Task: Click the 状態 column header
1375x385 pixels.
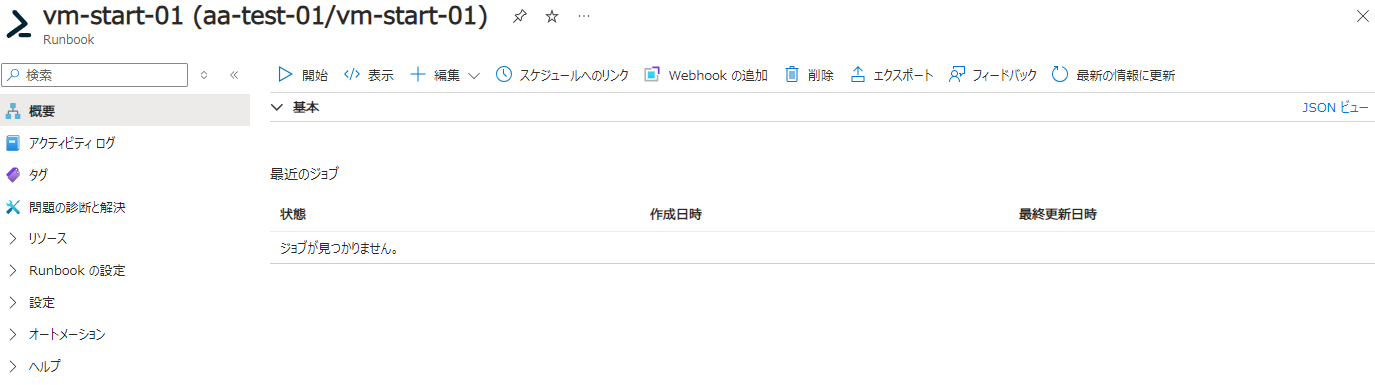Action: (293, 215)
